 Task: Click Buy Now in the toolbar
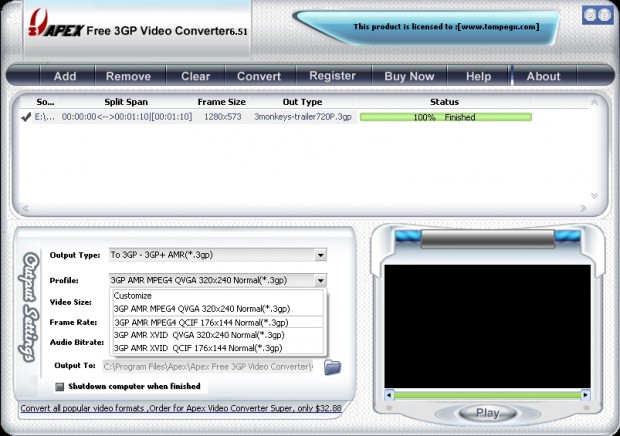pyautogui.click(x=409, y=76)
